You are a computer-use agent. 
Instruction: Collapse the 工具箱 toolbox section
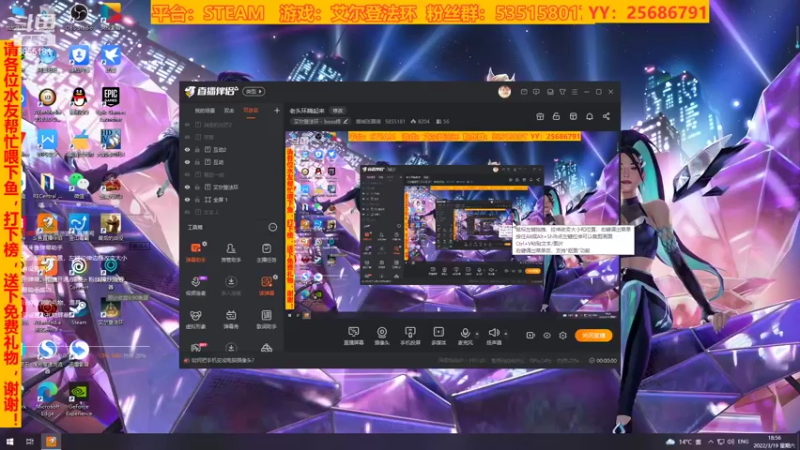pos(273,227)
